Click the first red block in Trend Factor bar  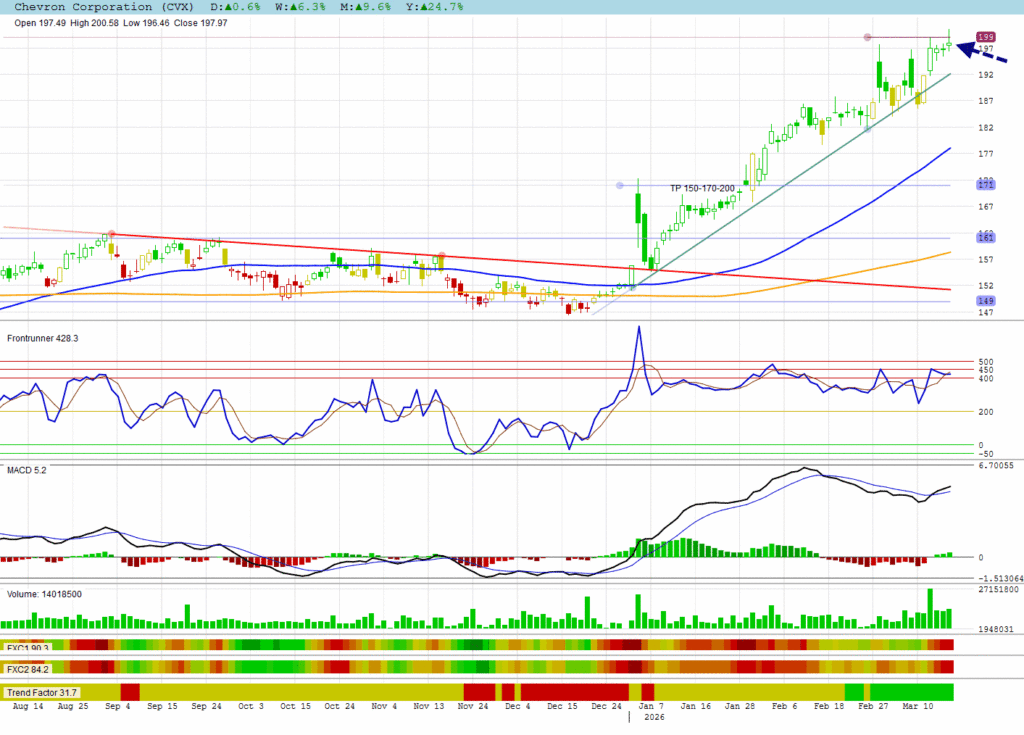[130, 692]
